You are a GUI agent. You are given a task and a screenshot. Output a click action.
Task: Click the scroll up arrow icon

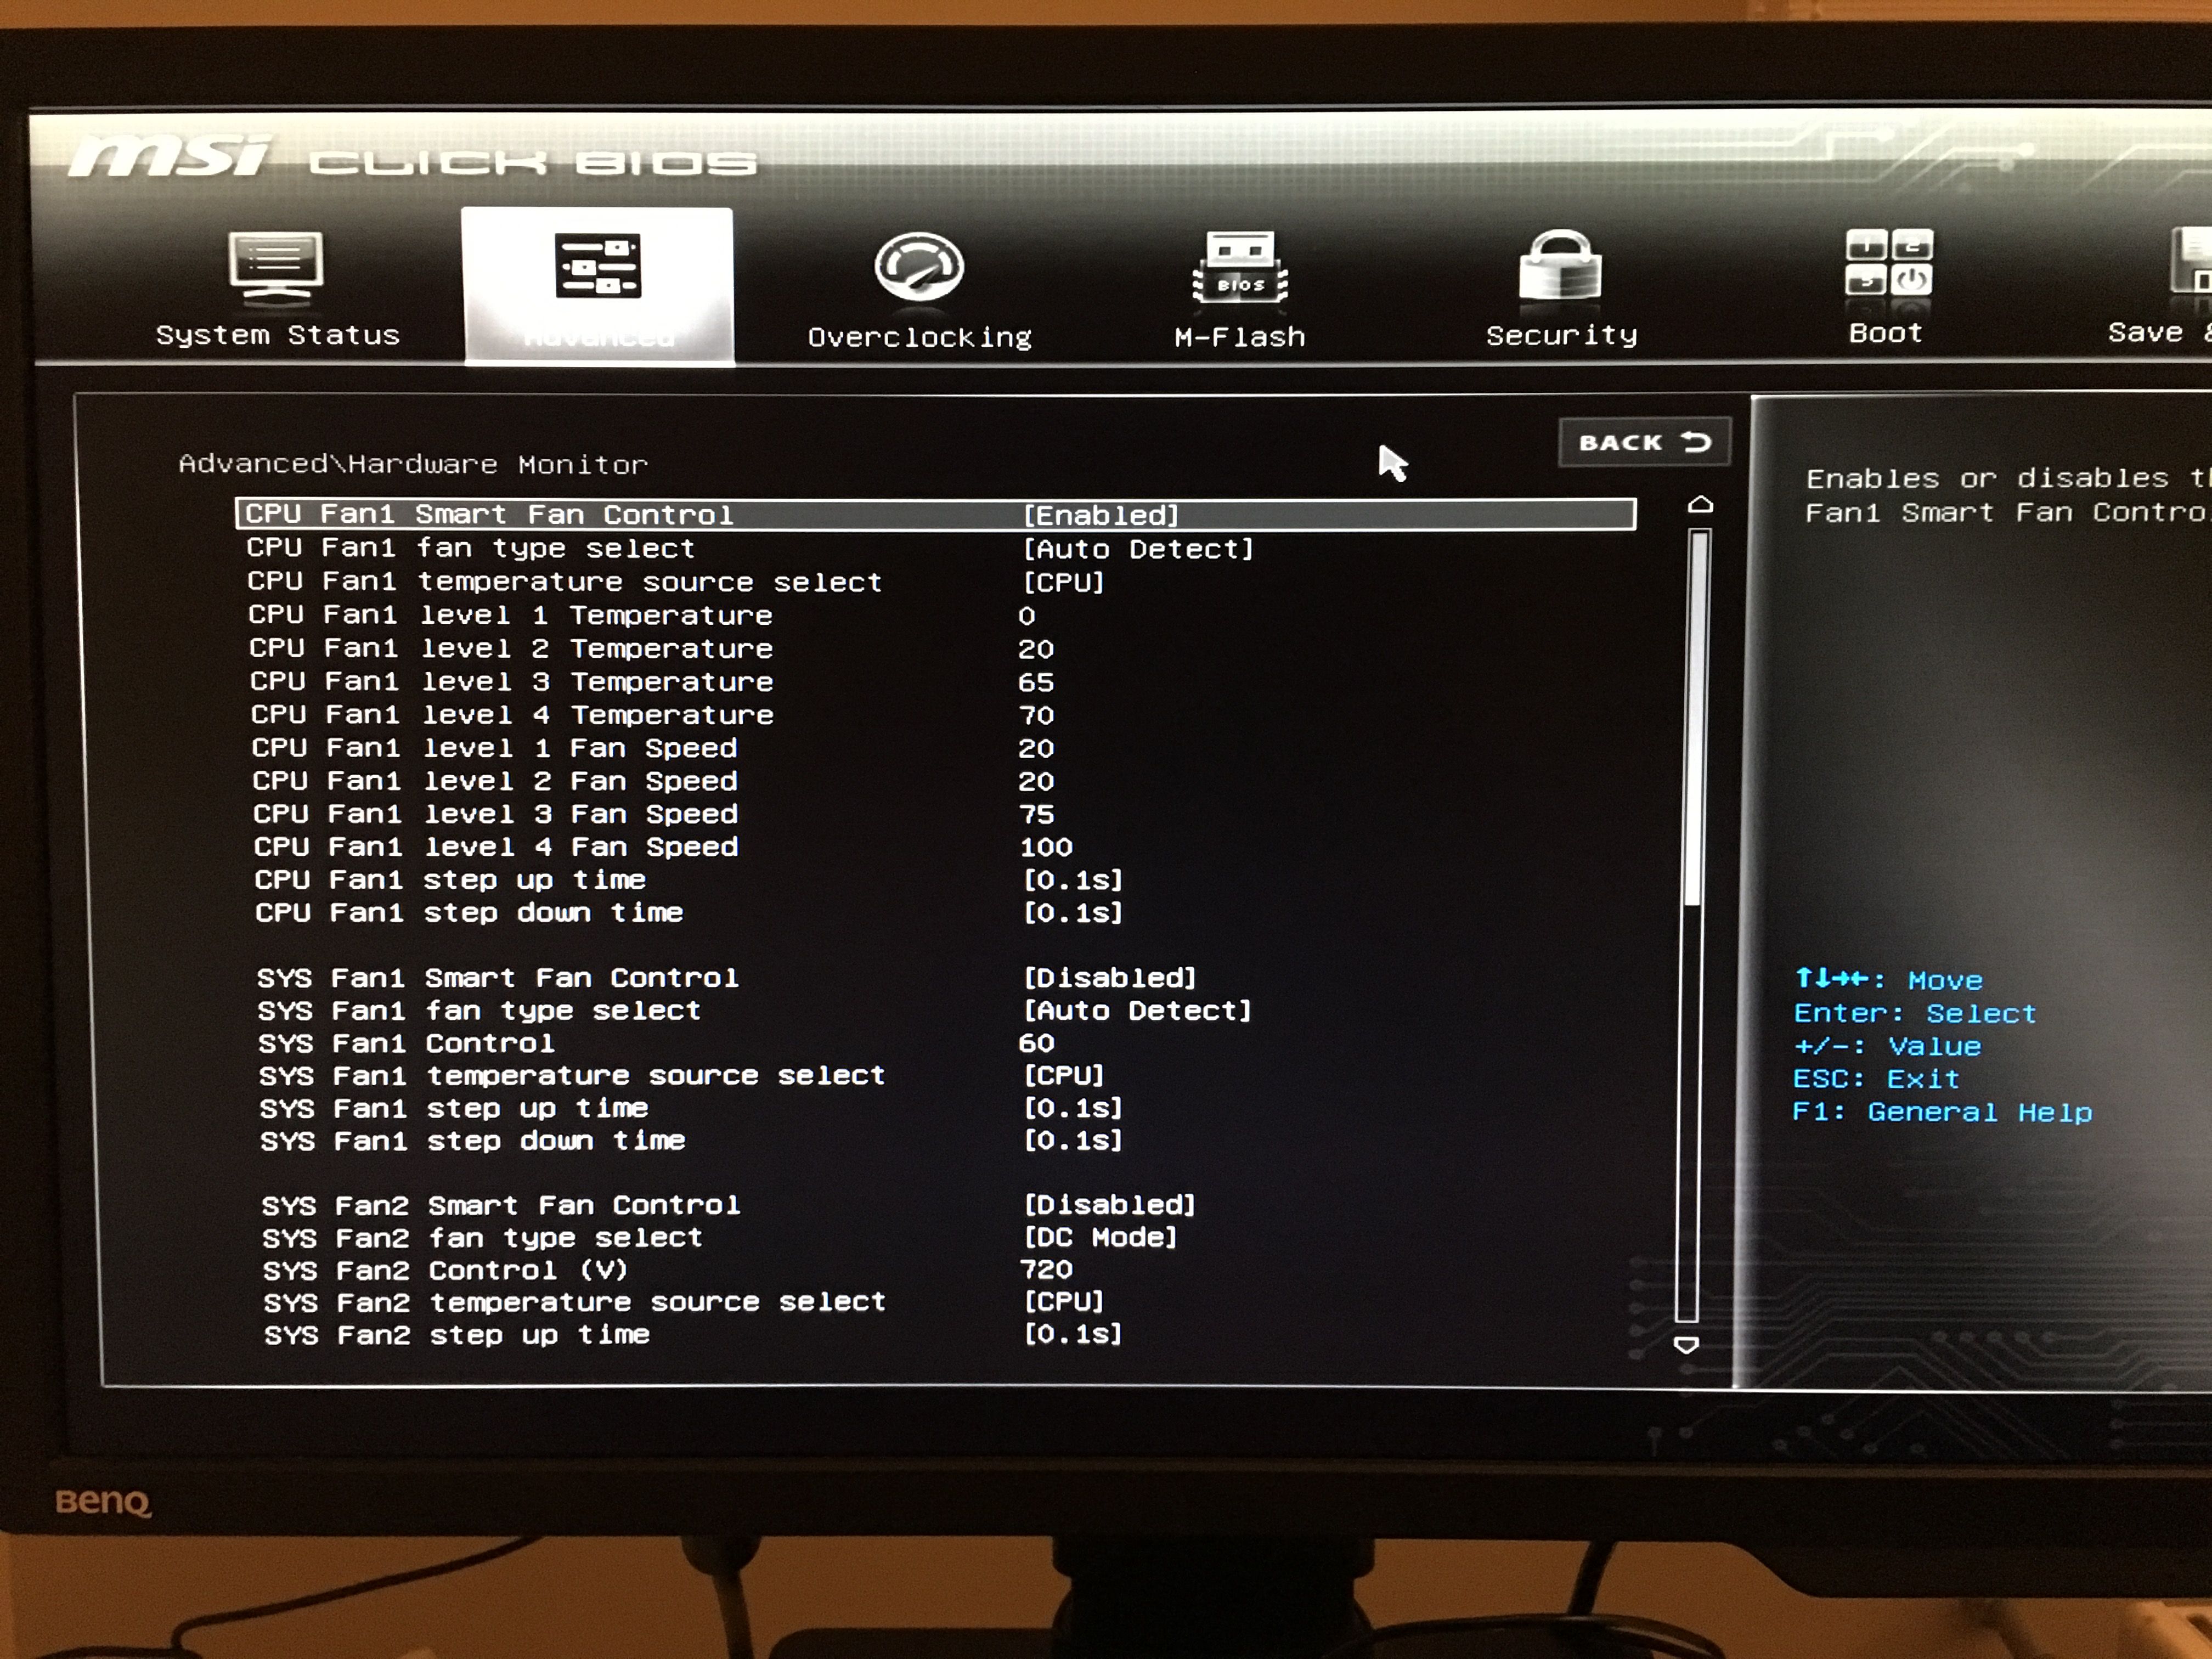coord(1700,505)
